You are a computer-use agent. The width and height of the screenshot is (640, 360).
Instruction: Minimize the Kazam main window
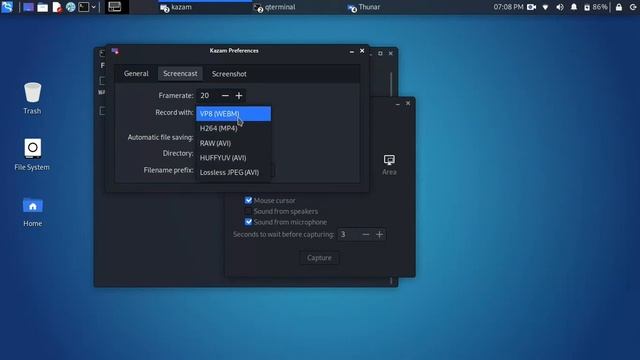click(x=398, y=104)
